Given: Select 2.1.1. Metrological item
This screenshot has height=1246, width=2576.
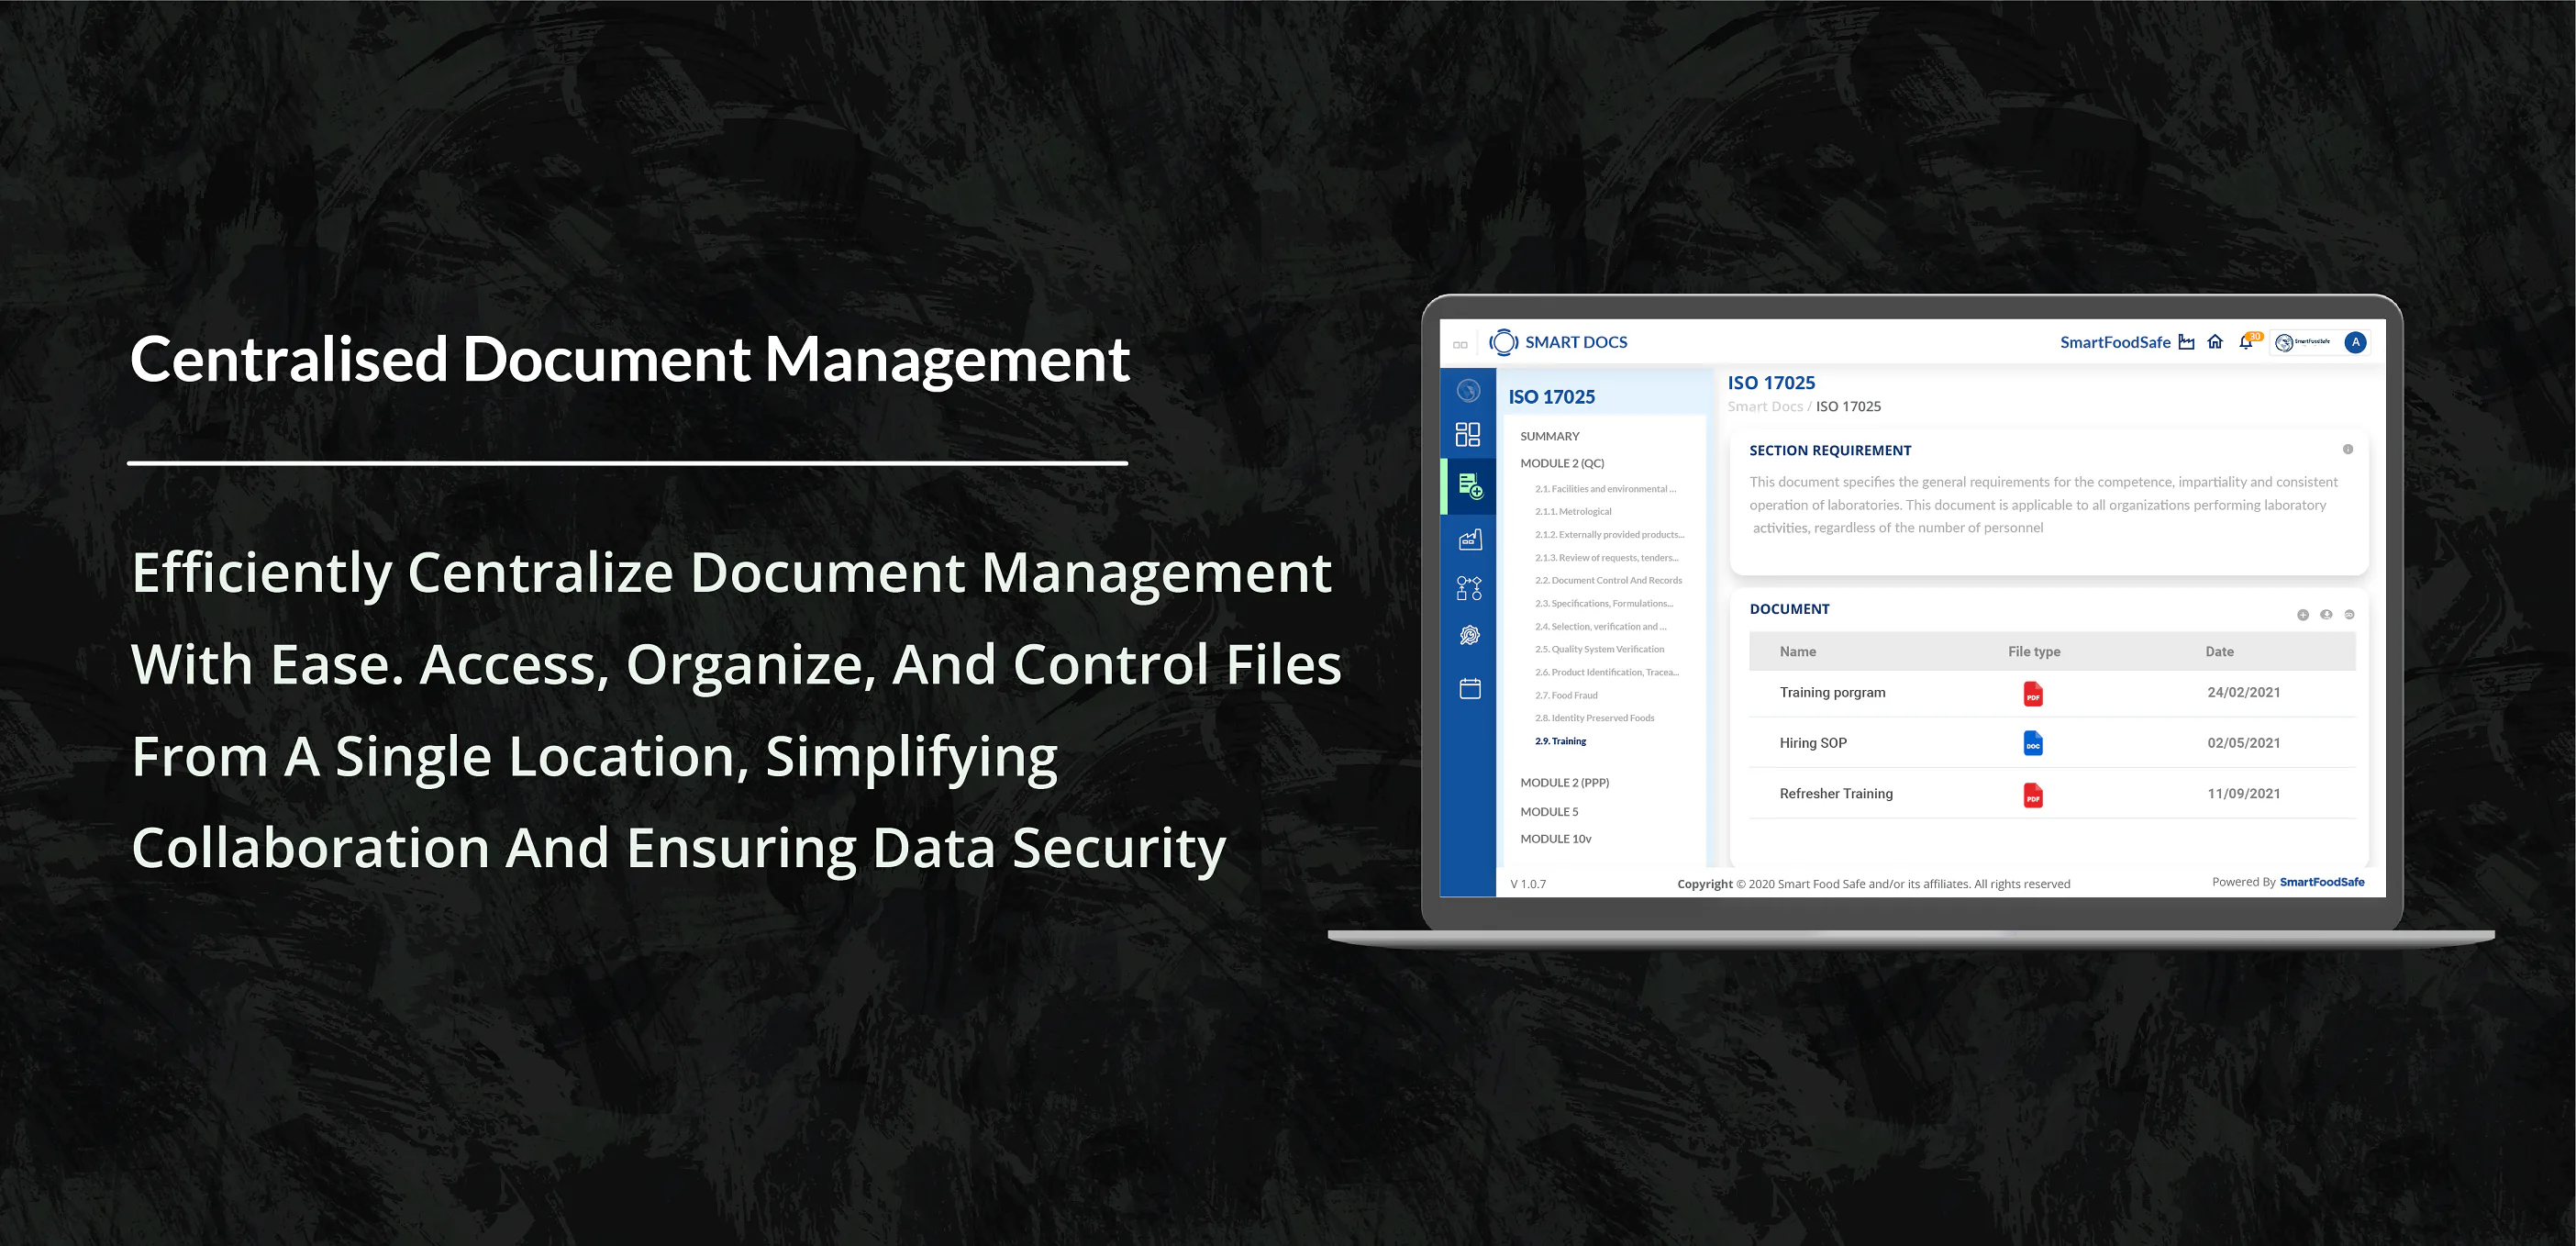Looking at the screenshot, I should click(1573, 511).
